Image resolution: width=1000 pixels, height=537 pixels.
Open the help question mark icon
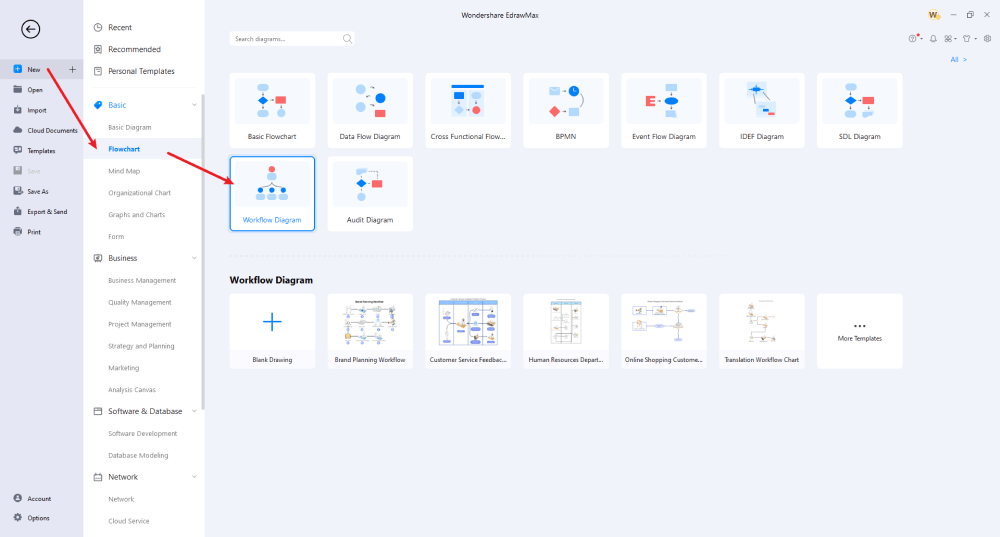(914, 39)
